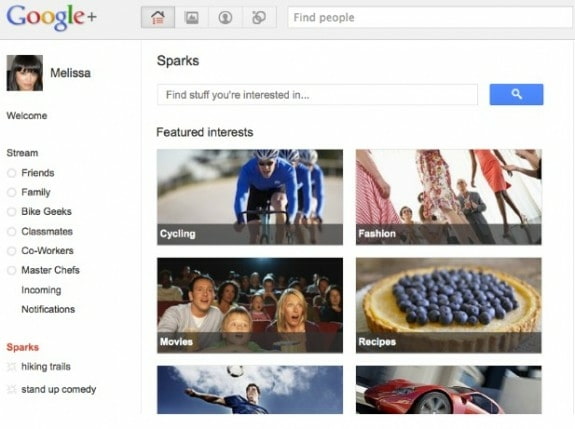
Task: Select the Family circle radio button
Action: click(x=12, y=192)
